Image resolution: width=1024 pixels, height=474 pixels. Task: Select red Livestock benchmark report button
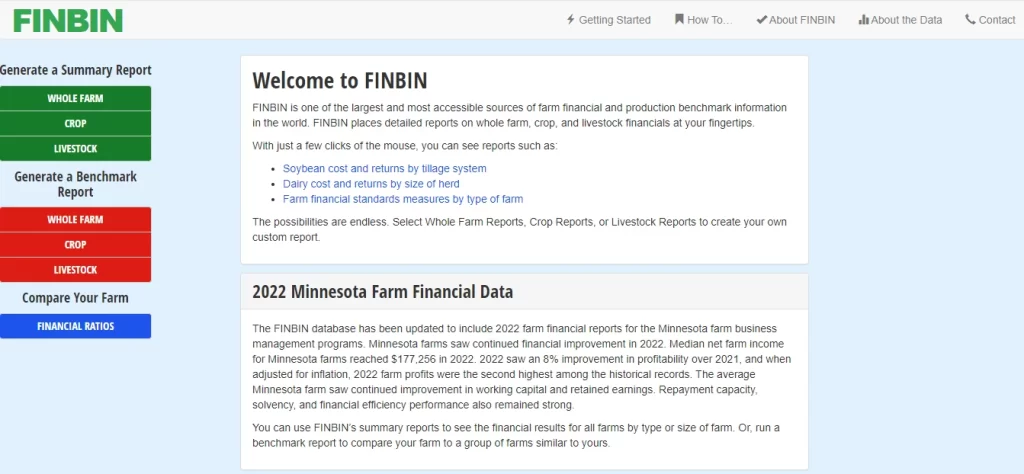[75, 270]
